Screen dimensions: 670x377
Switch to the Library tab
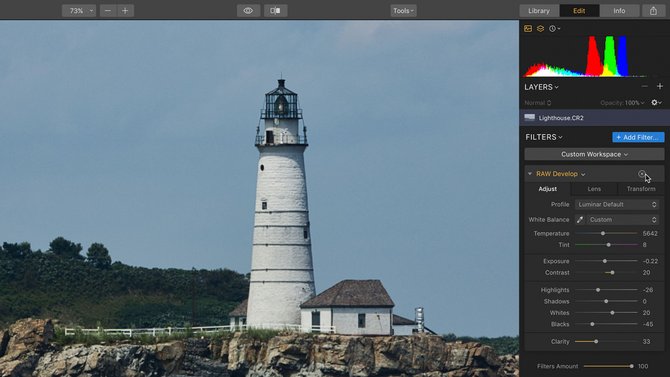click(x=539, y=11)
